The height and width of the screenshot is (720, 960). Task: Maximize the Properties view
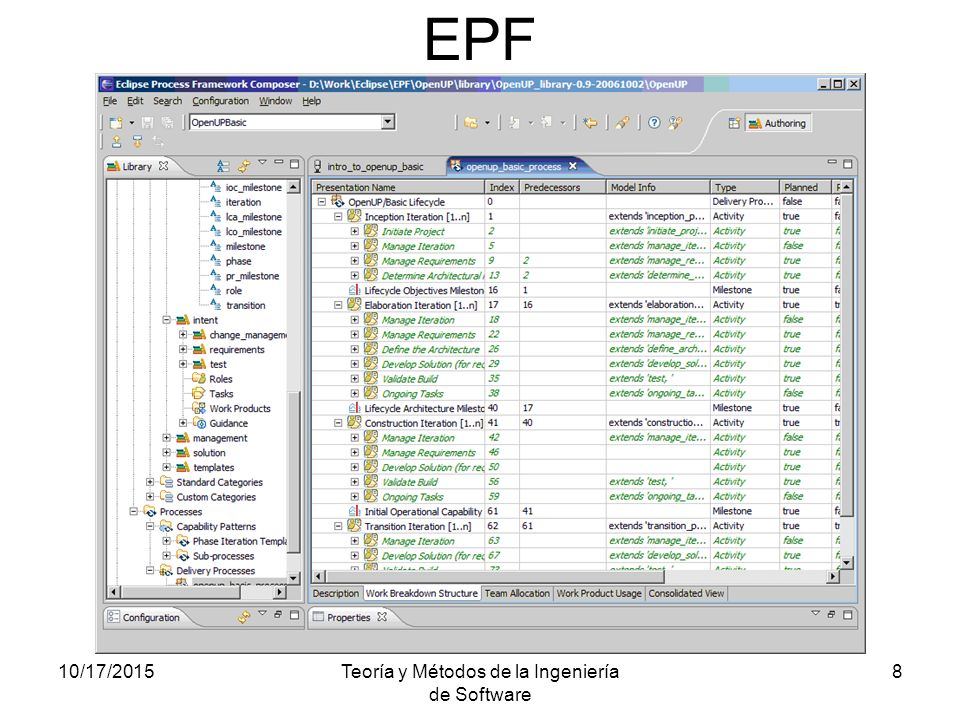click(847, 614)
